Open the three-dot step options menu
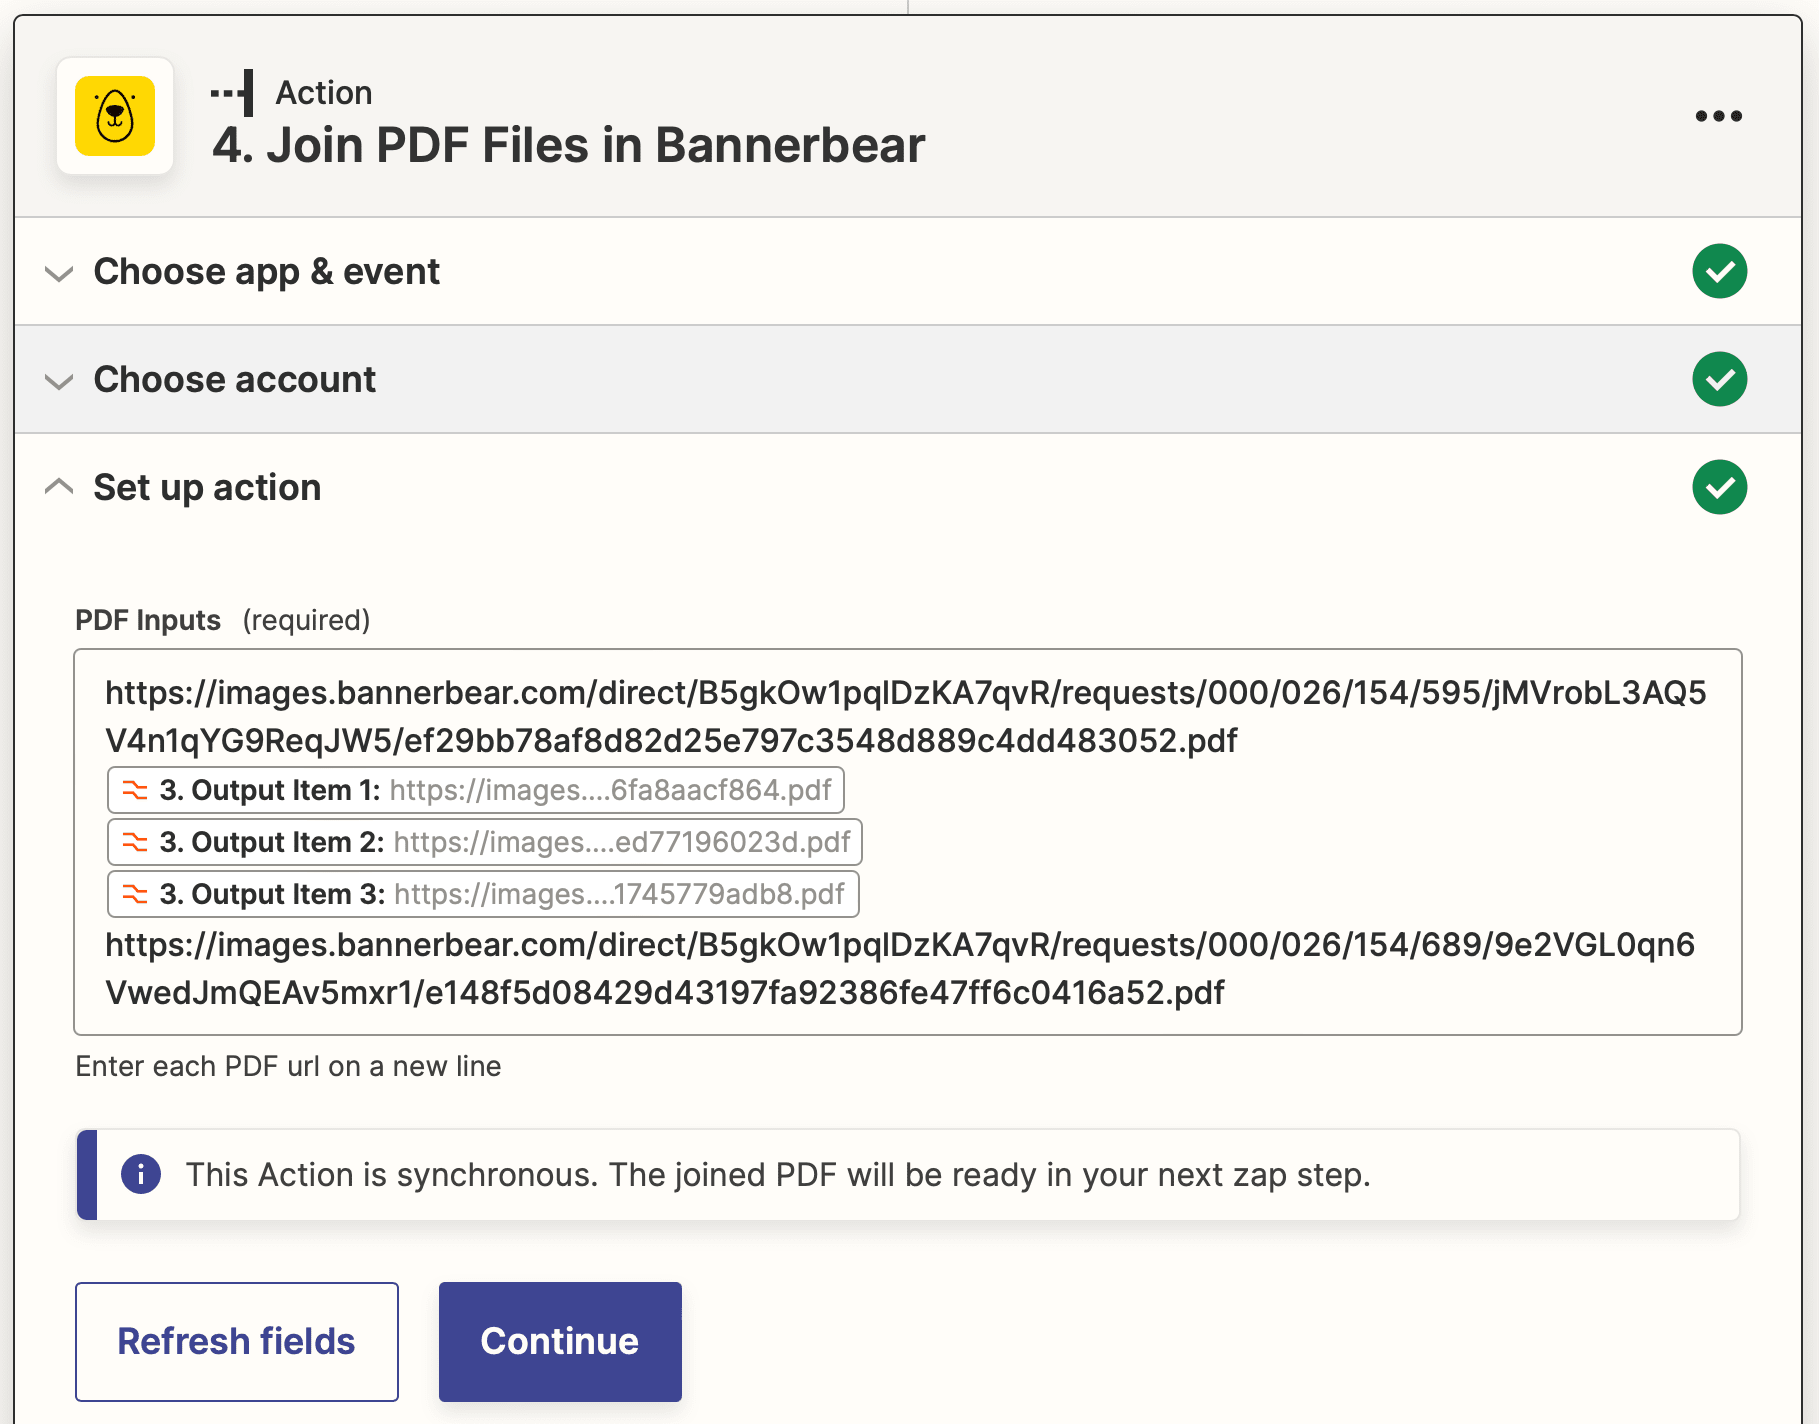 pyautogui.click(x=1718, y=116)
